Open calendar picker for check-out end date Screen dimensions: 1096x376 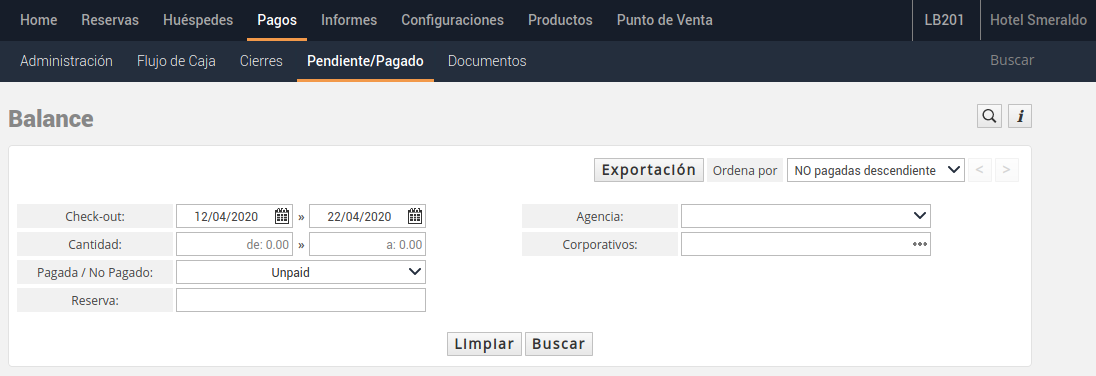pyautogui.click(x=414, y=216)
